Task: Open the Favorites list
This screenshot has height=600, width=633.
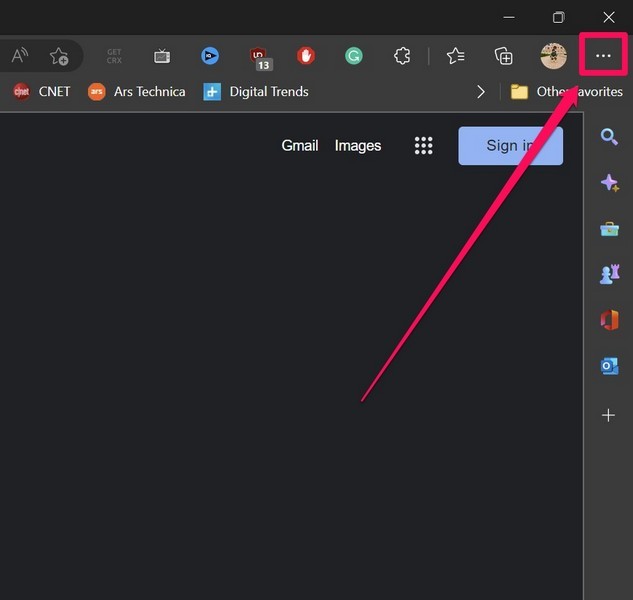Action: 455,56
